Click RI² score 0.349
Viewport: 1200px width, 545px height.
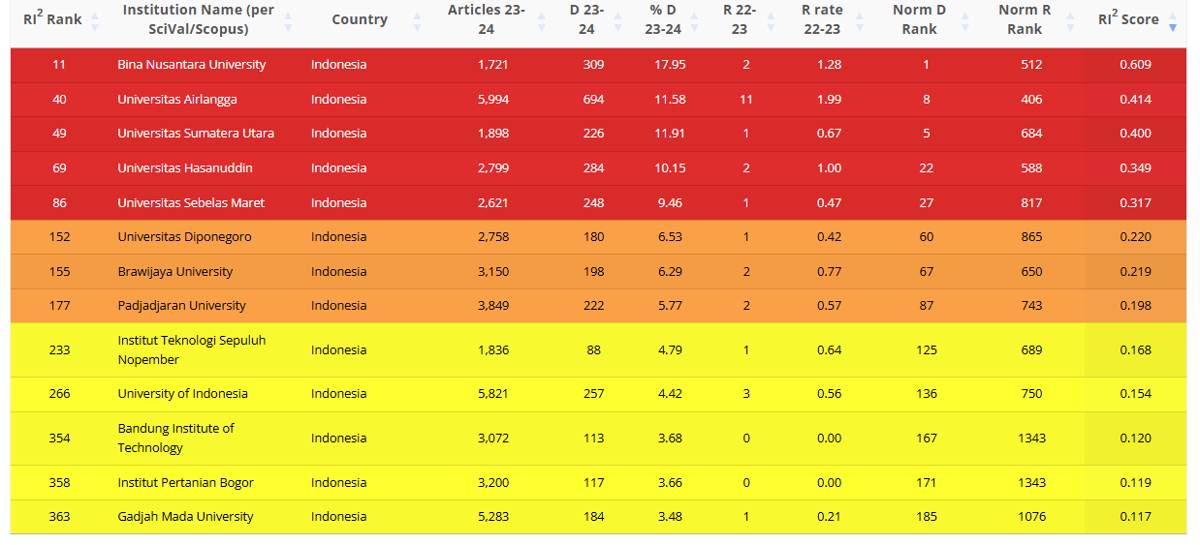pos(1136,168)
